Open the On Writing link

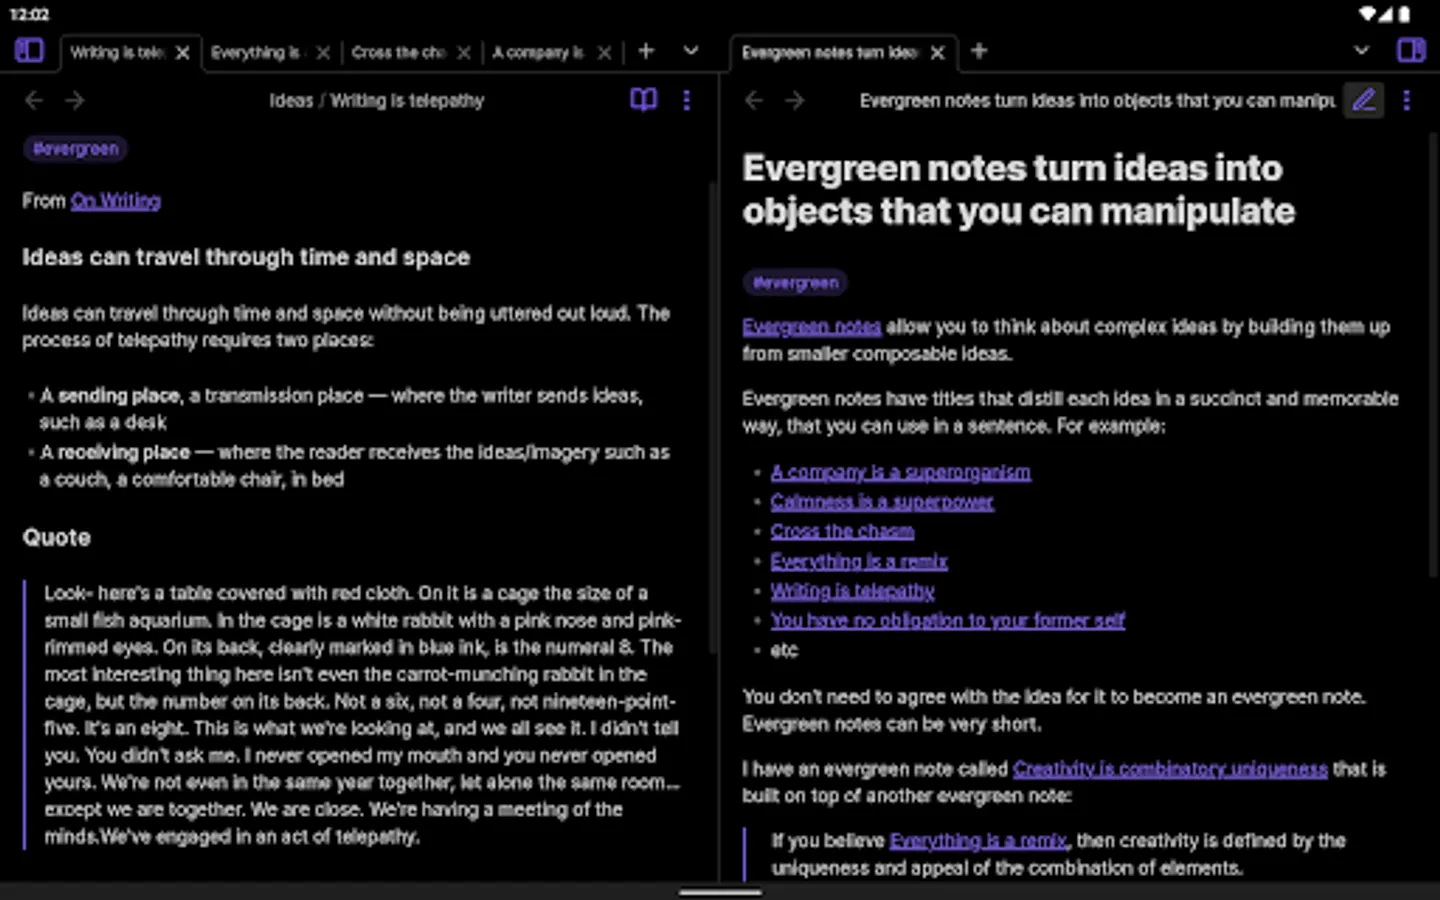pos(116,201)
